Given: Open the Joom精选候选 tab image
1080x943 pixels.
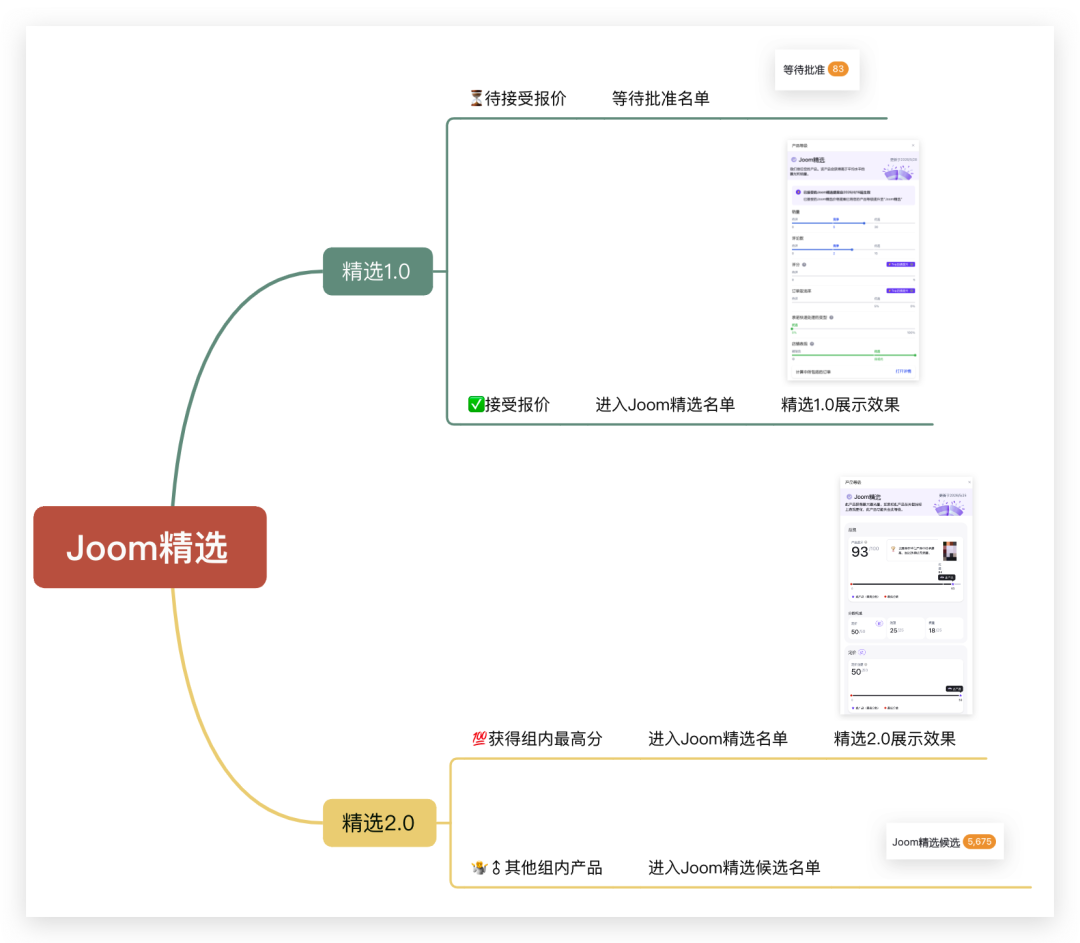Looking at the screenshot, I should 944,842.
